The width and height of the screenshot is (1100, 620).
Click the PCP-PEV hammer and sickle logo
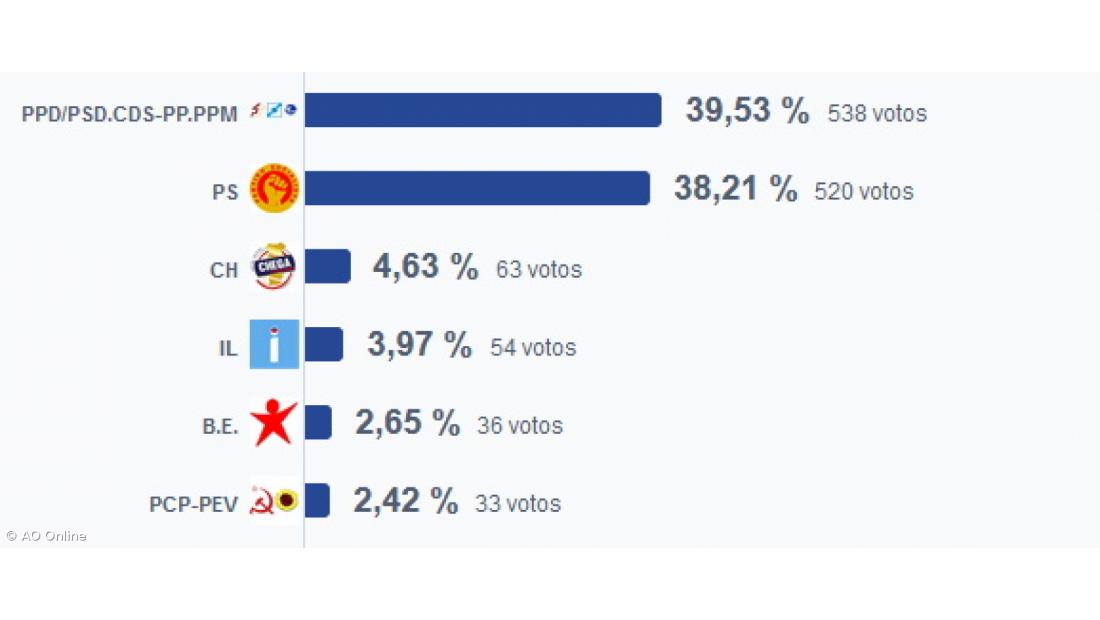tap(262, 502)
